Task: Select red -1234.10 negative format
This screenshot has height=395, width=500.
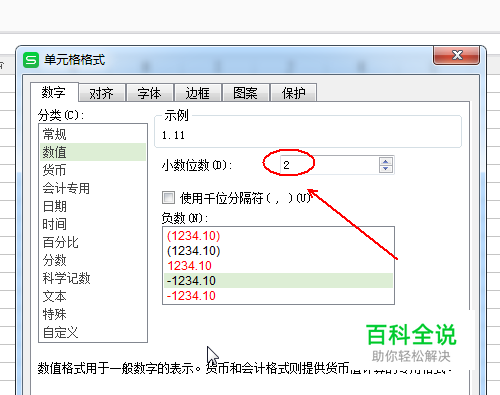Action: 278,296
